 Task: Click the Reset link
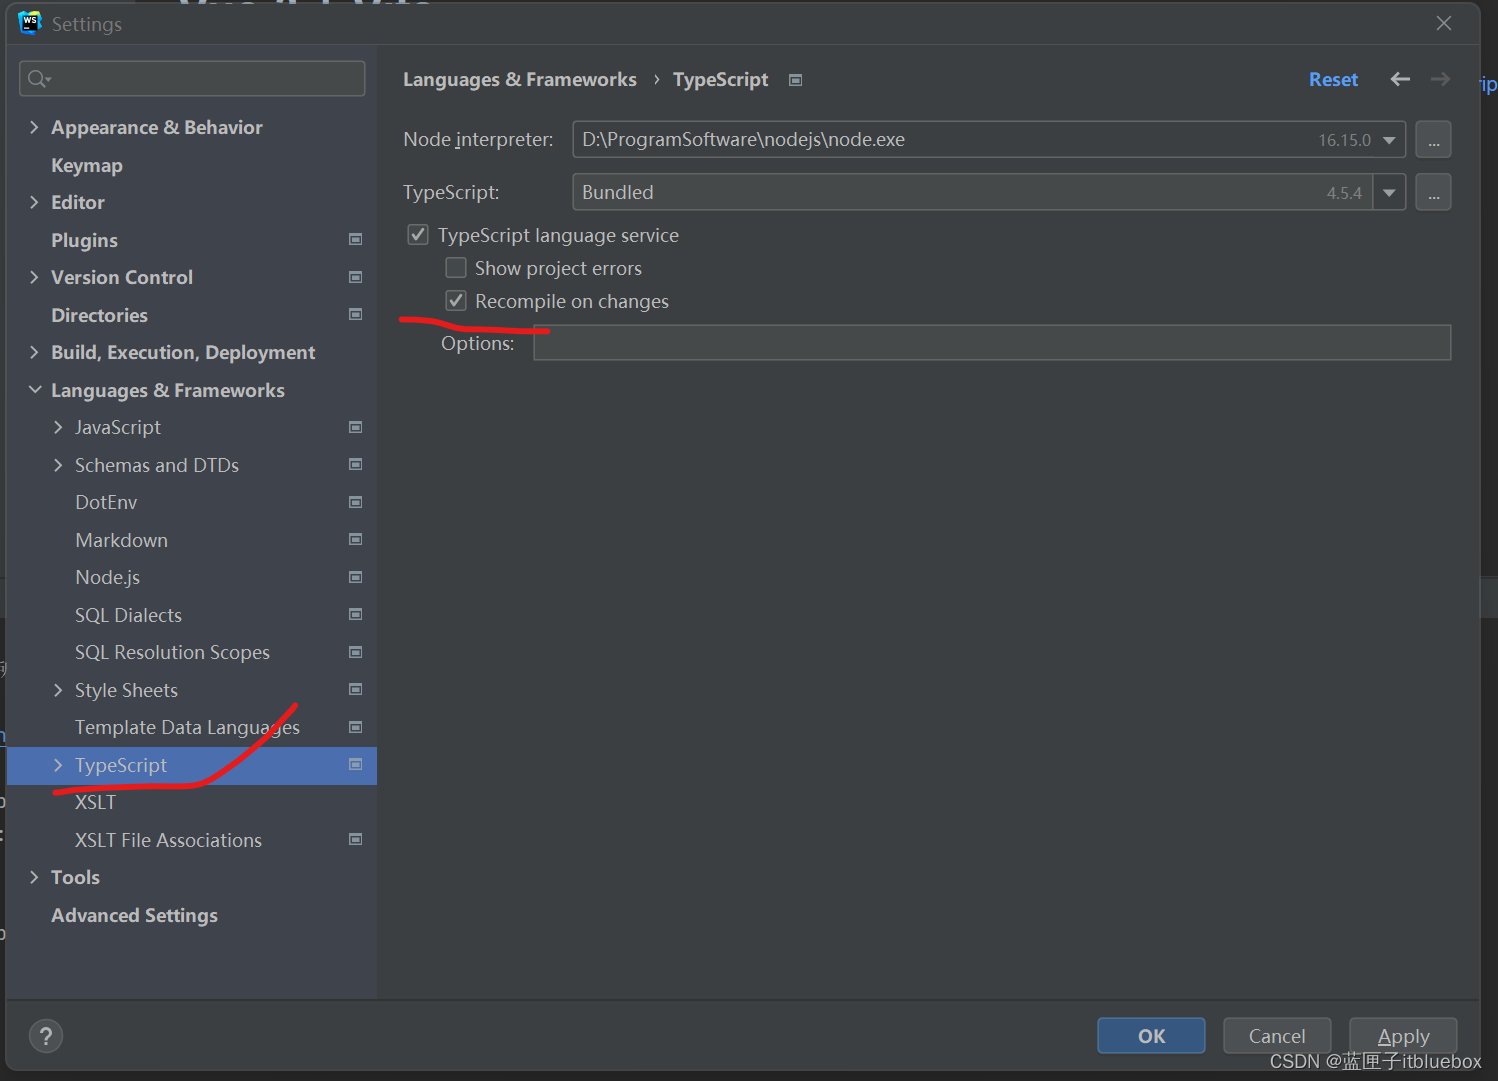[x=1333, y=79]
